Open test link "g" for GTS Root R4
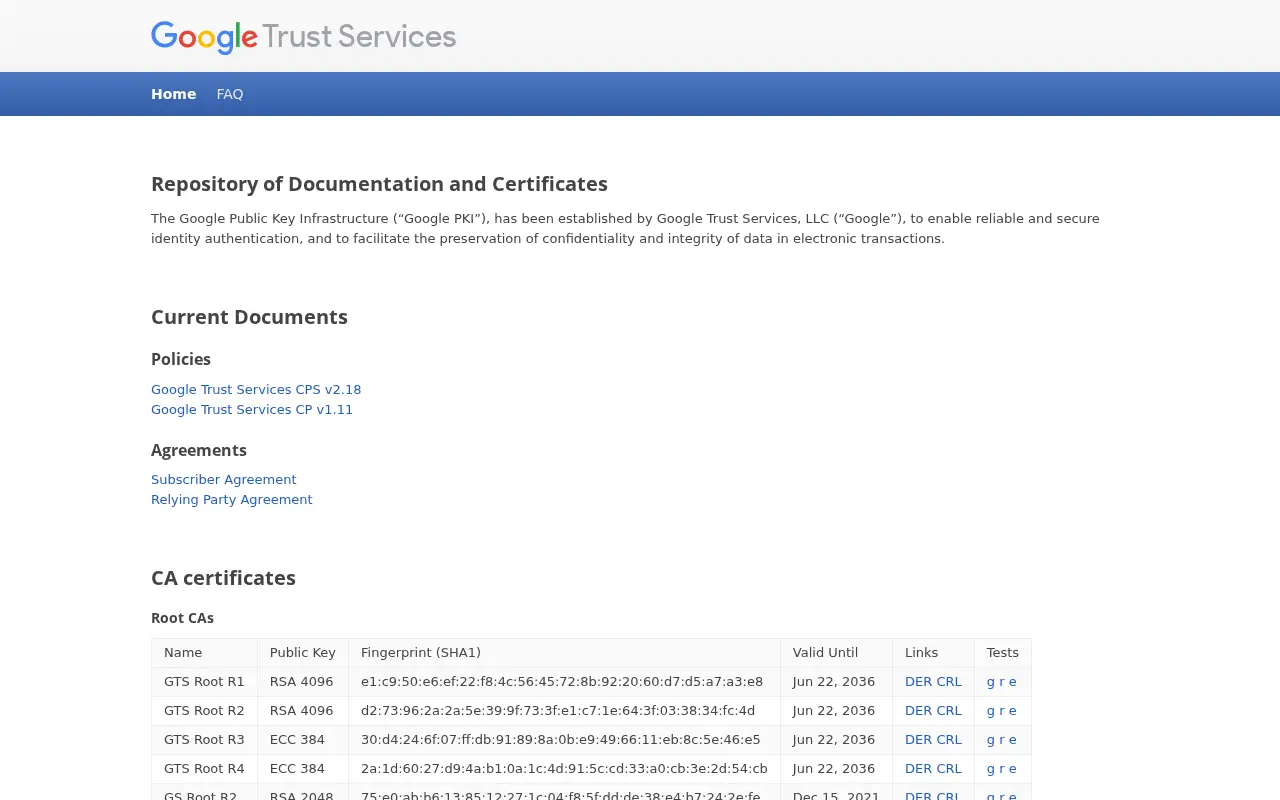This screenshot has height=800, width=1280. (991, 769)
